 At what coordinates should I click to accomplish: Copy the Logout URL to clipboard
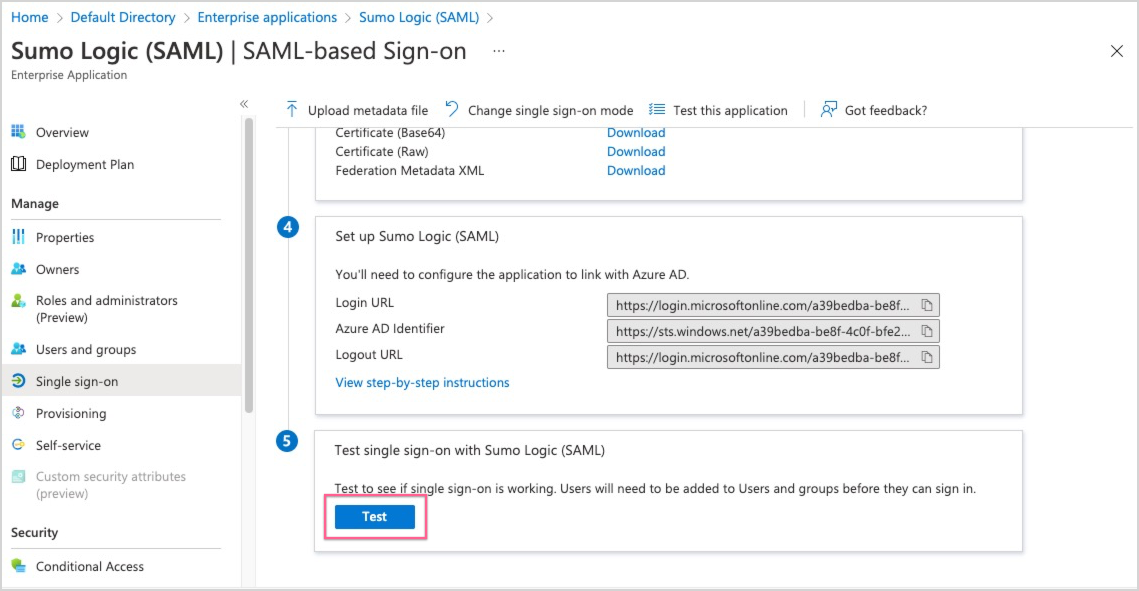[927, 357]
